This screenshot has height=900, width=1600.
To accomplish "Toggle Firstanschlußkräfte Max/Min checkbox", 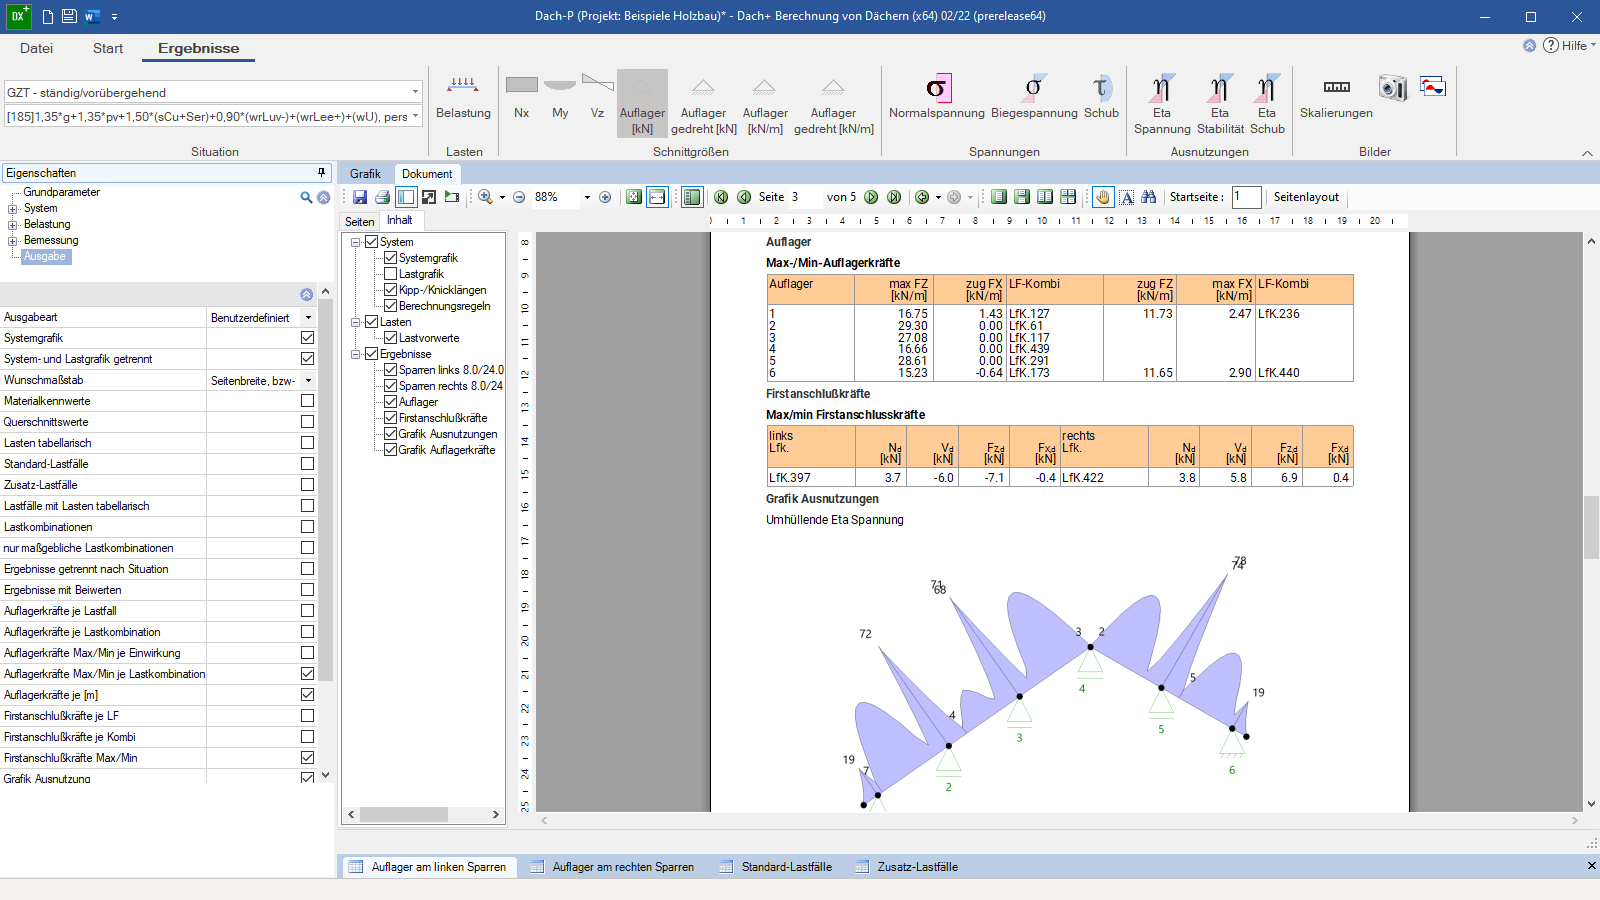I will 307,758.
